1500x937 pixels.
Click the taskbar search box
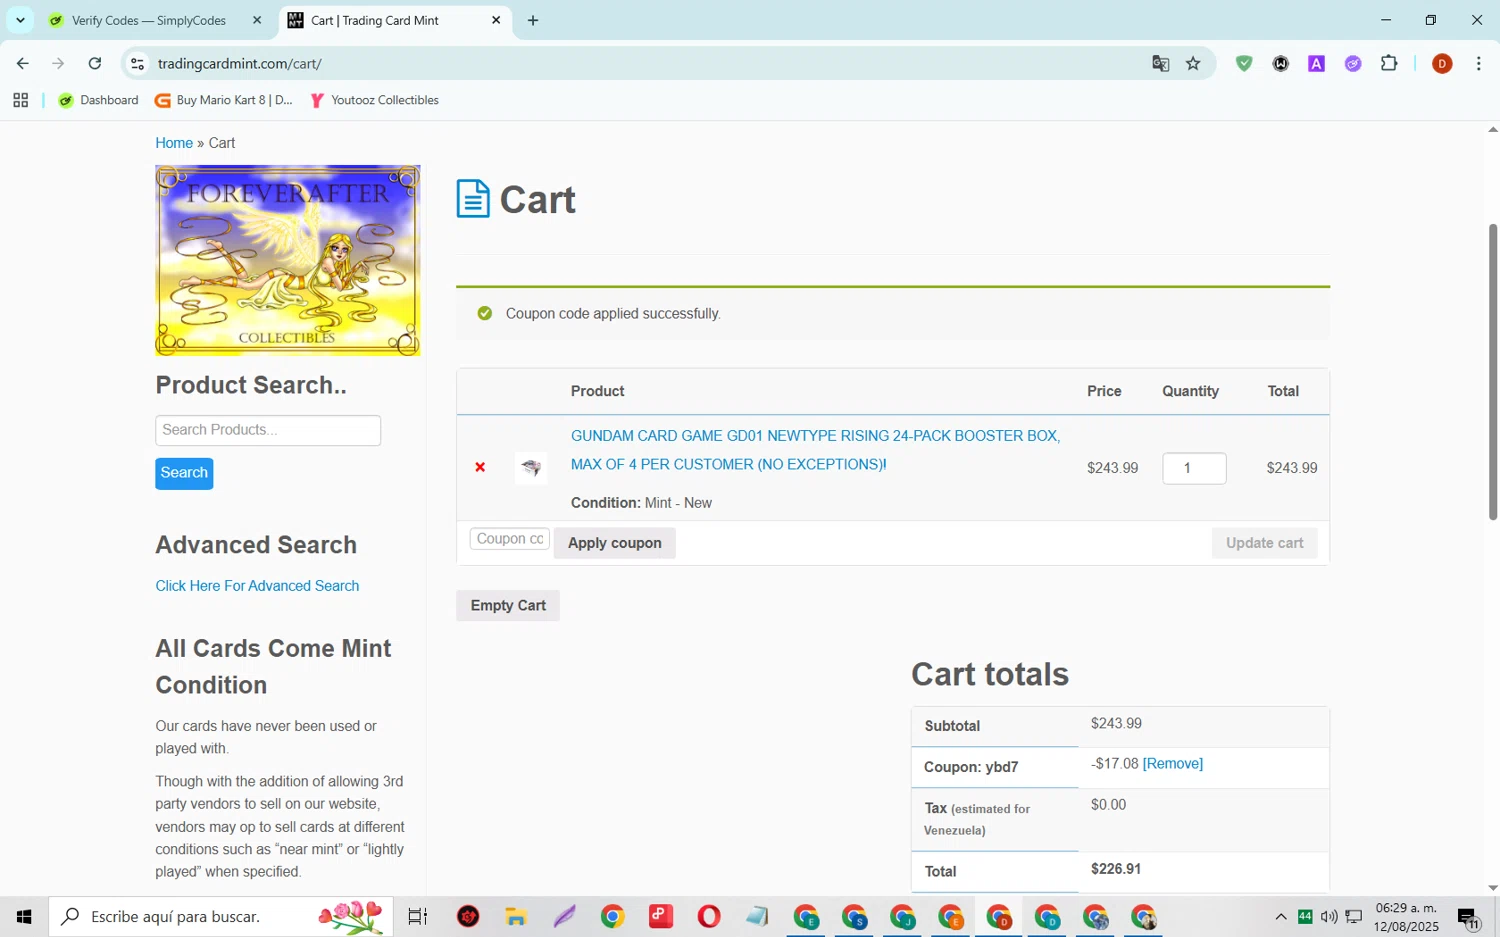click(220, 916)
